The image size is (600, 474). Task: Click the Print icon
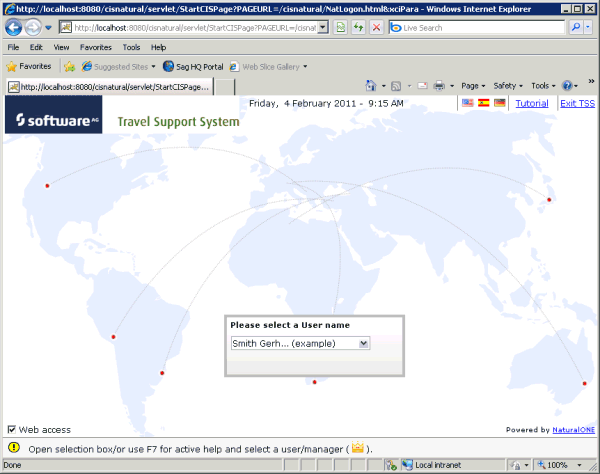tap(439, 86)
